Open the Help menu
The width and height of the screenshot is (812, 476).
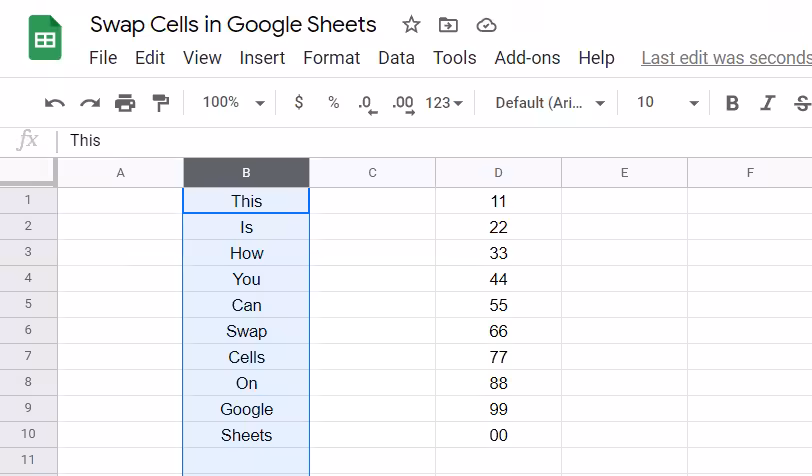click(x=597, y=57)
